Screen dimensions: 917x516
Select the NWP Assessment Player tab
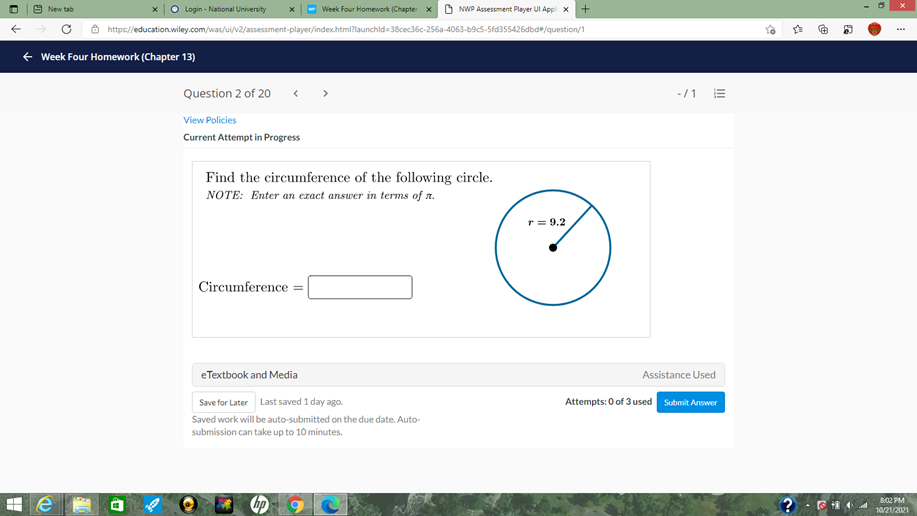(506, 9)
